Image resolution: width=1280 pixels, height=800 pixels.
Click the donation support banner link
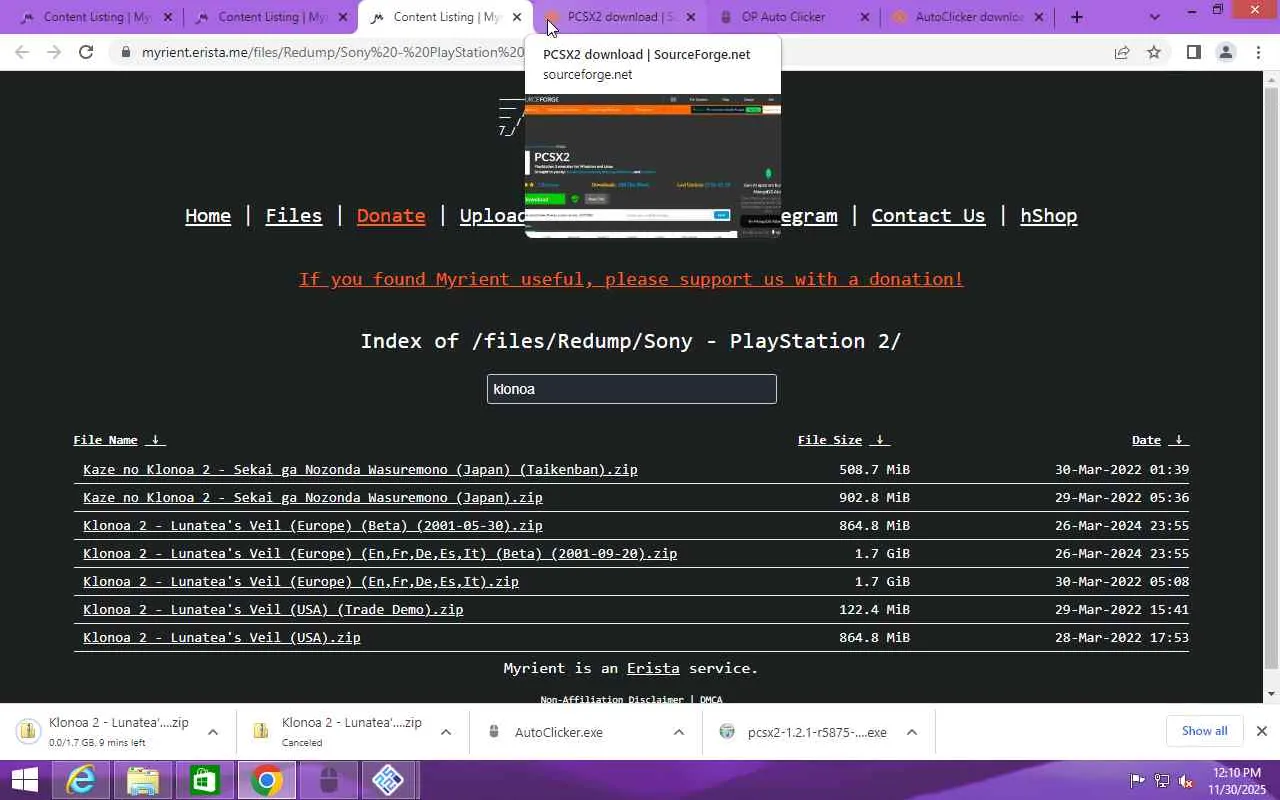(631, 279)
